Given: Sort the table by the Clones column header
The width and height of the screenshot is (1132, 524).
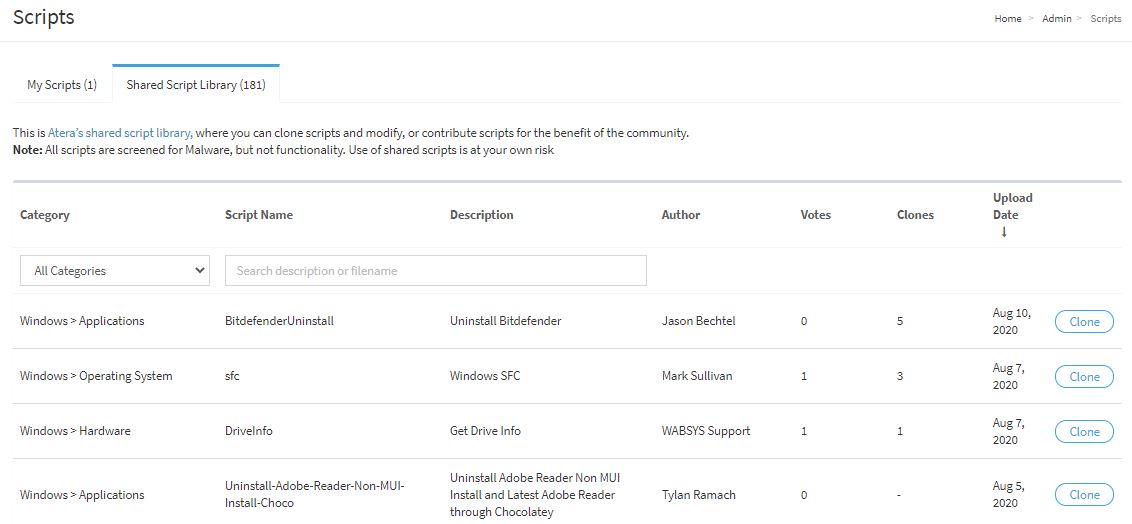Looking at the screenshot, I should click(915, 215).
